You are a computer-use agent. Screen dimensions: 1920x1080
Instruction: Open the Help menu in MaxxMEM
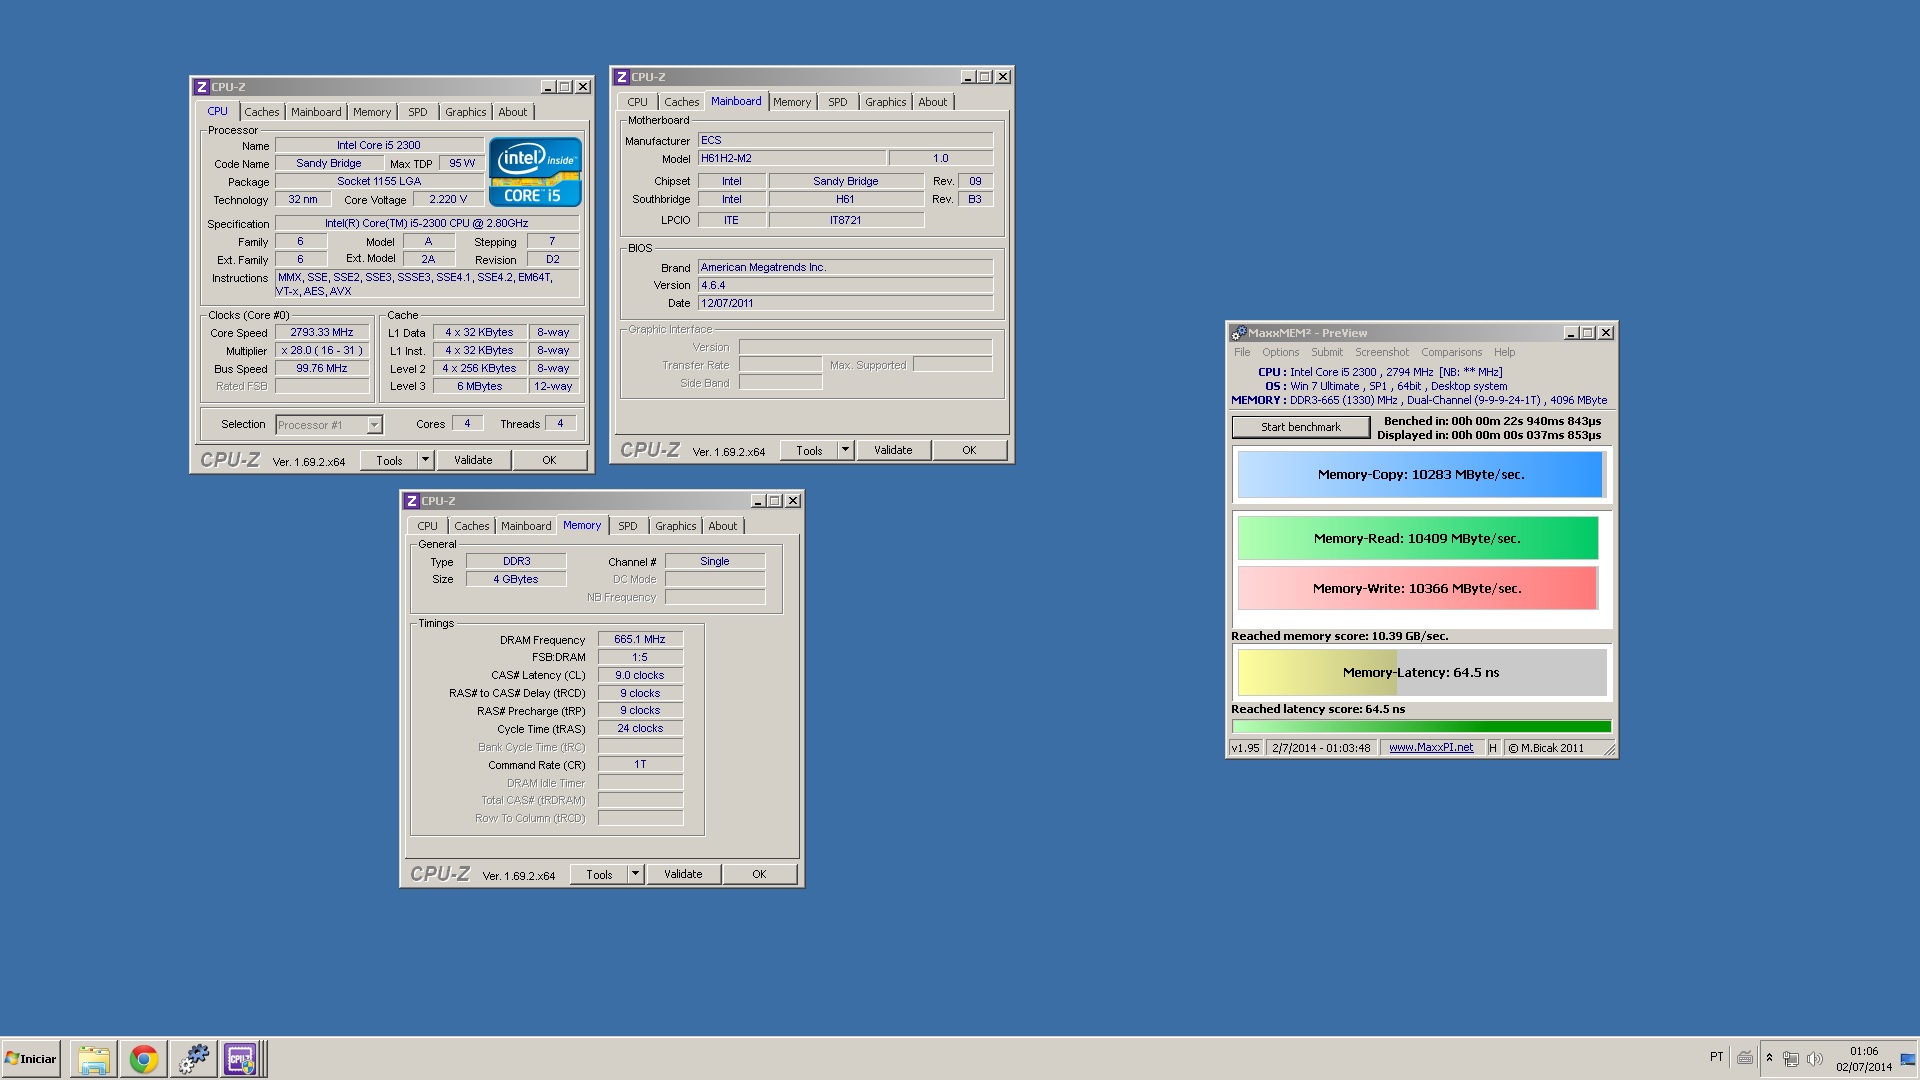[x=1504, y=352]
